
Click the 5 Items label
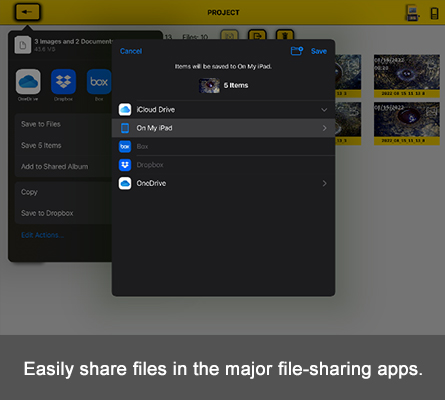pos(236,85)
